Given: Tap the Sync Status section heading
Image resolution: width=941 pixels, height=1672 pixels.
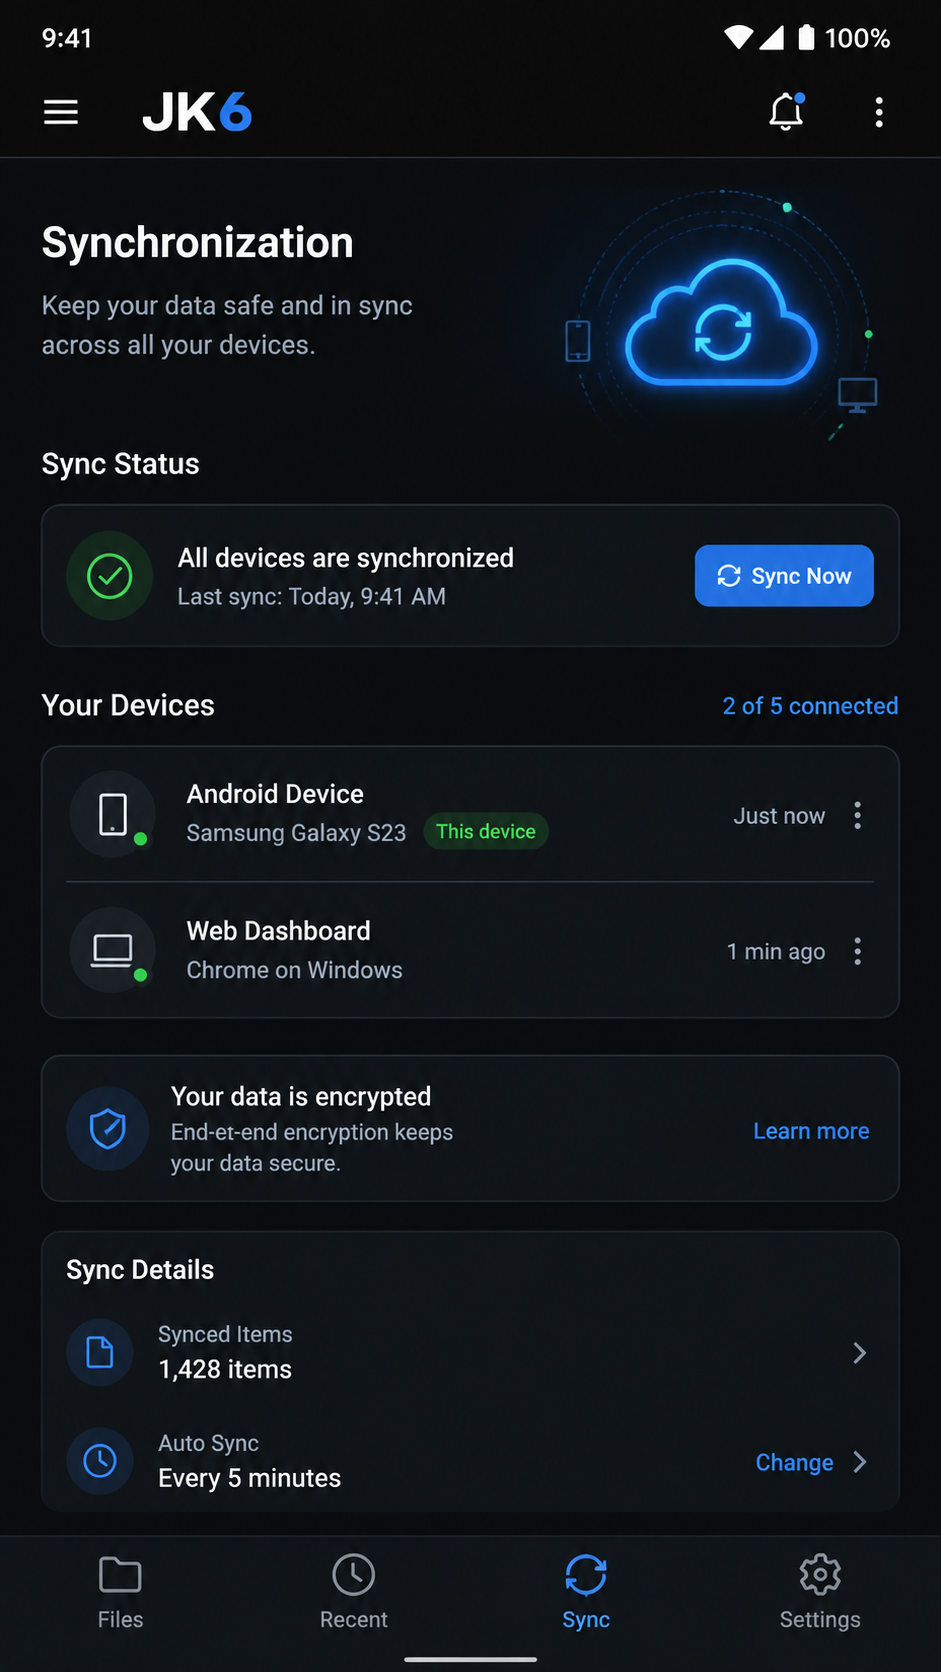Looking at the screenshot, I should tap(120, 464).
